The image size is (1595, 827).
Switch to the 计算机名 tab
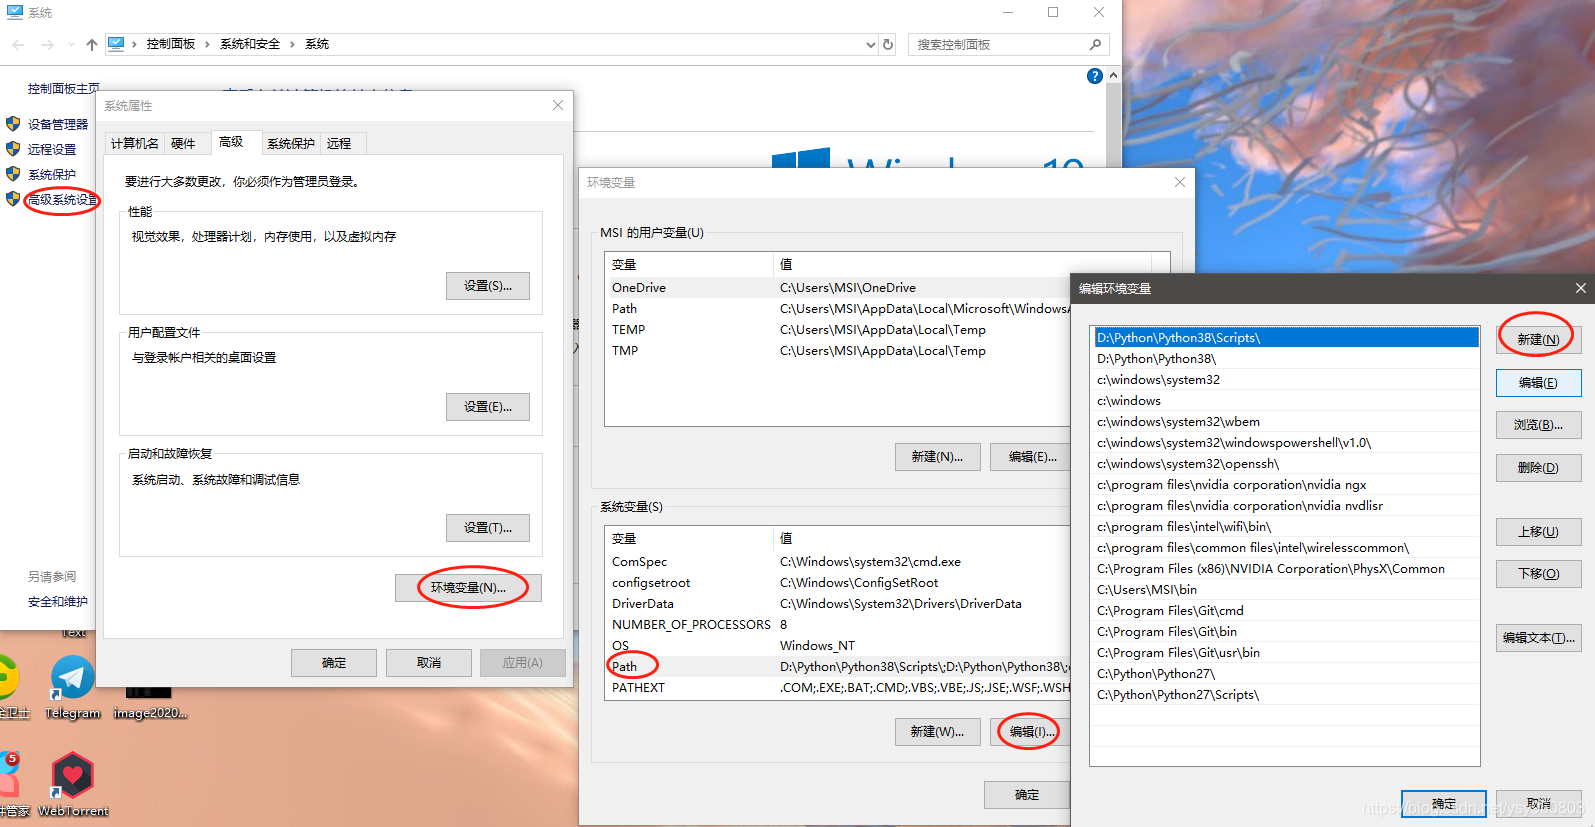134,144
